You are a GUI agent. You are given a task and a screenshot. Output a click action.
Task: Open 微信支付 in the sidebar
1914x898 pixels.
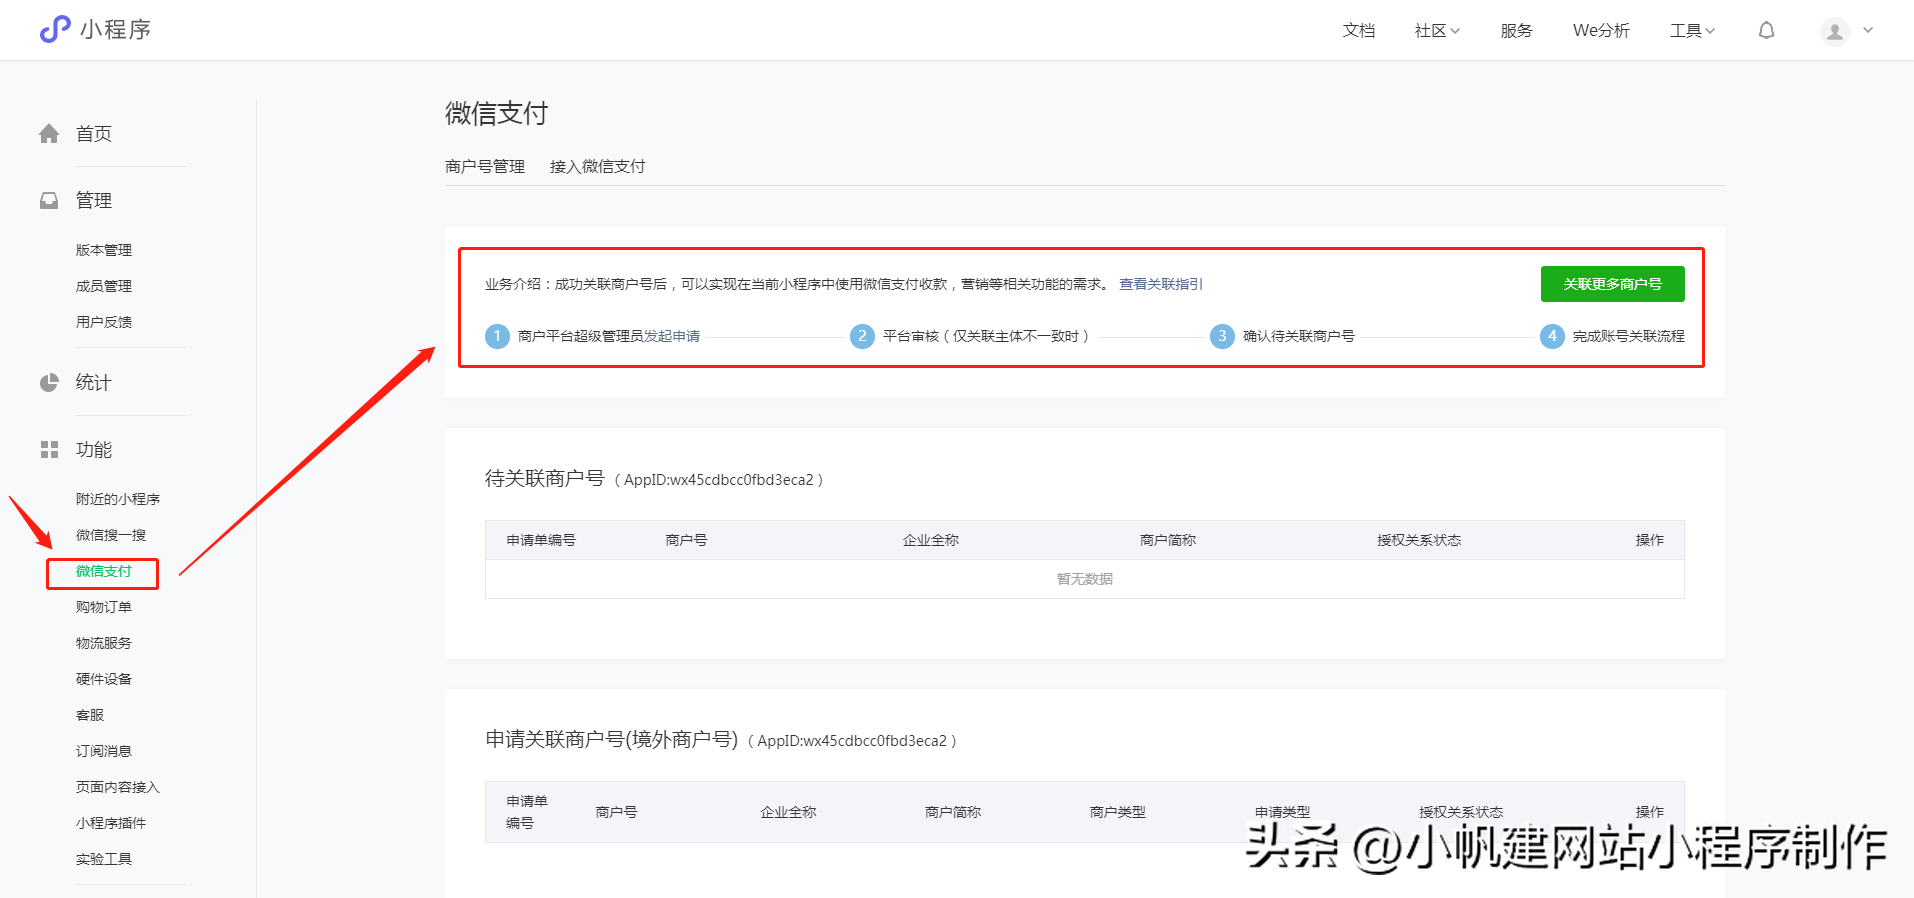(x=103, y=572)
